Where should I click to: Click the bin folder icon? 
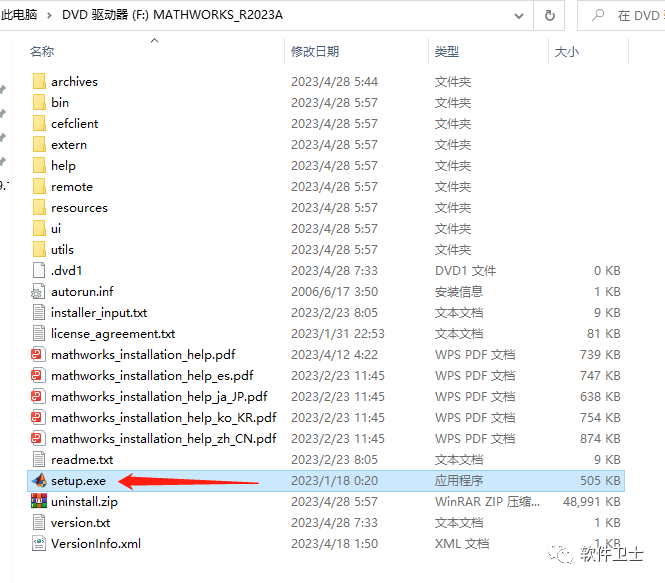pos(39,102)
